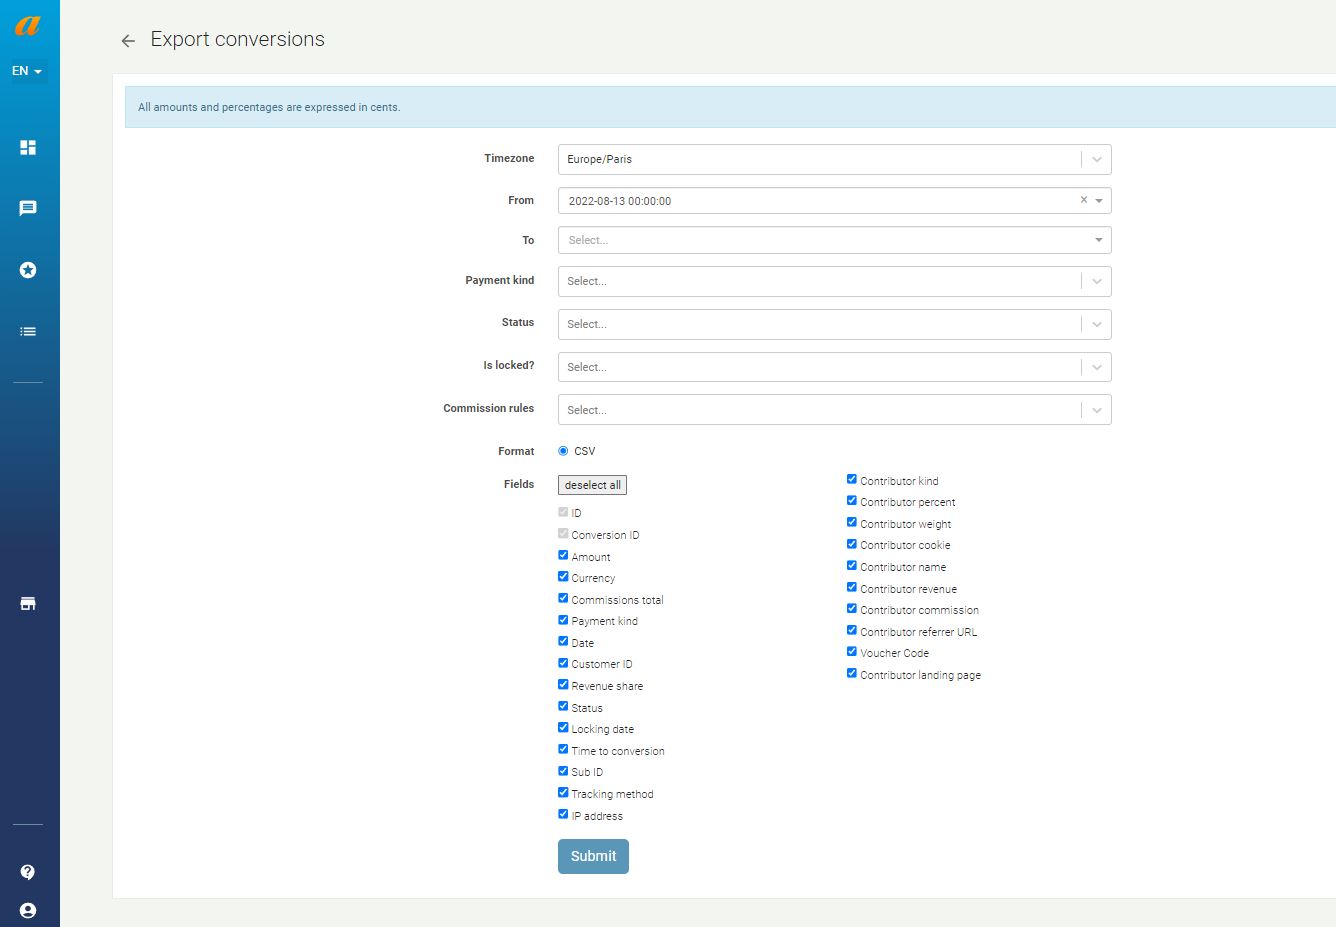Submit the export conversions form
Viewport: 1336px width, 927px height.
point(593,856)
